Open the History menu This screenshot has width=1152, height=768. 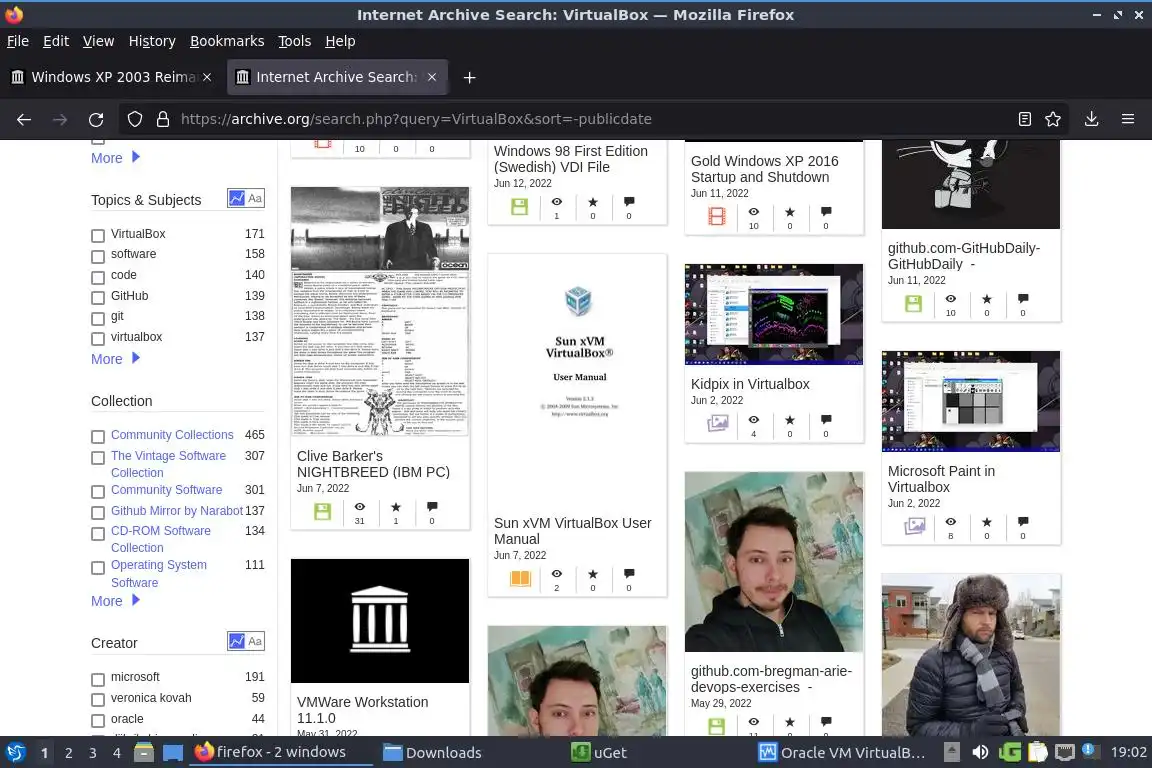152,41
